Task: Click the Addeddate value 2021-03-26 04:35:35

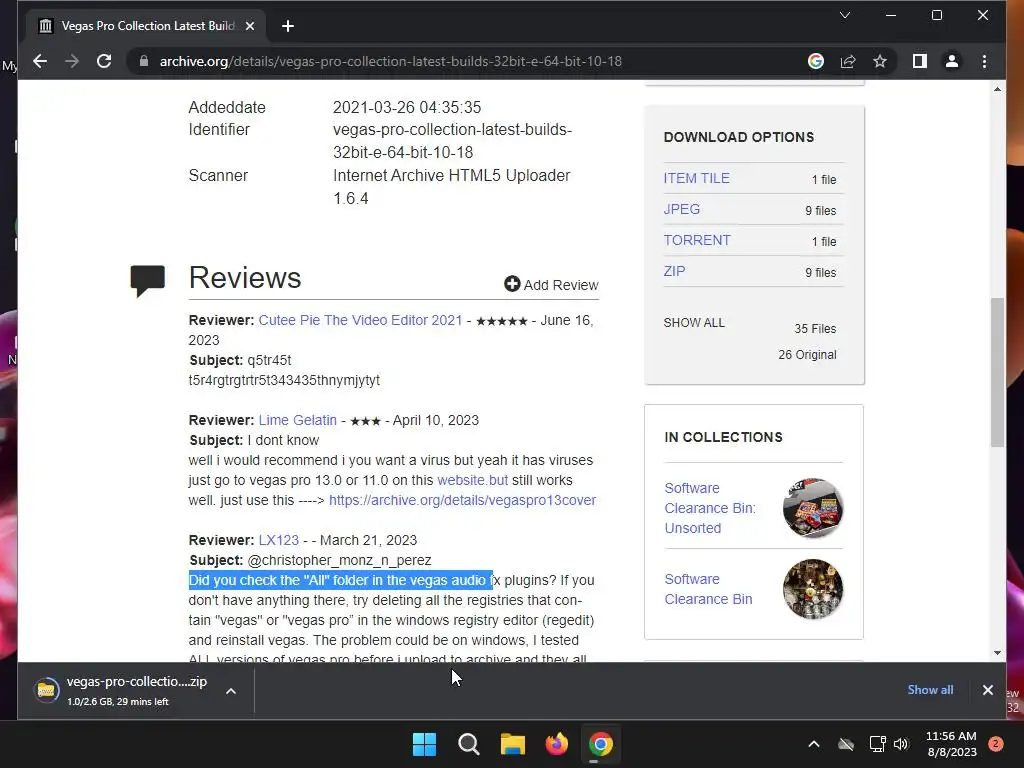Action: [407, 107]
